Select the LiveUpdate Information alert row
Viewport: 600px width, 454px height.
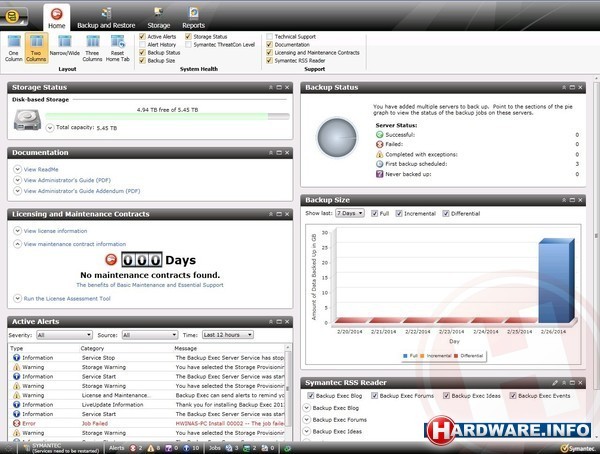point(147,405)
